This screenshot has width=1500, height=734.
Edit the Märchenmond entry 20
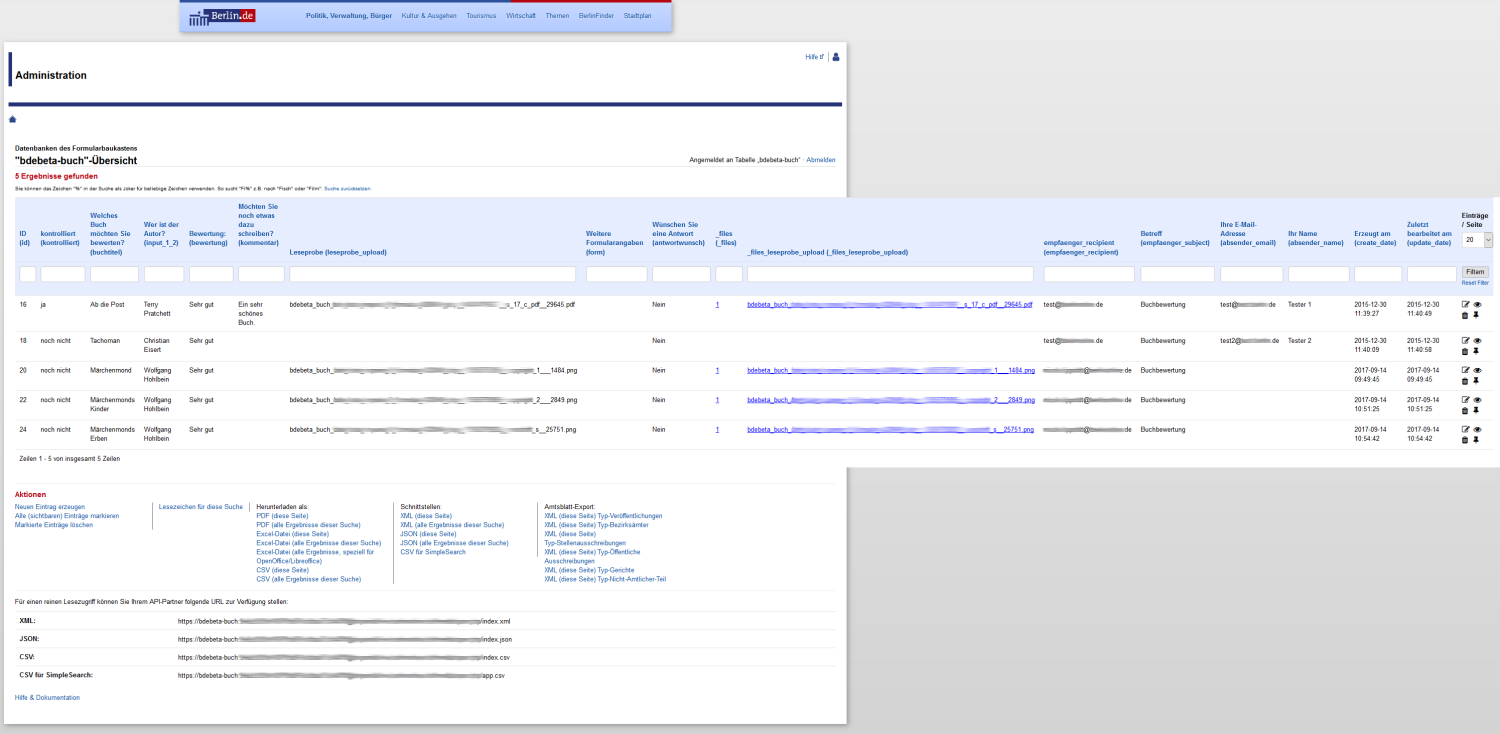pos(1465,370)
